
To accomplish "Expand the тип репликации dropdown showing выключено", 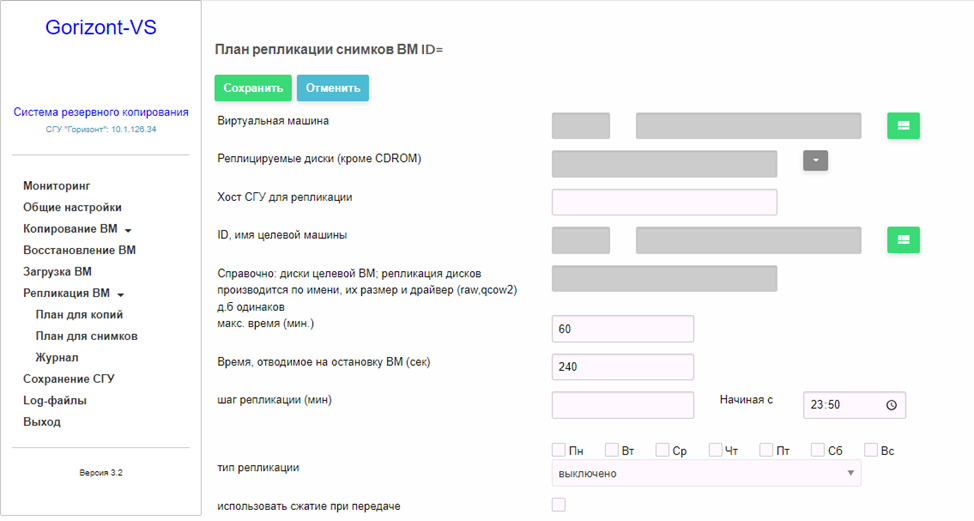I will [x=706, y=473].
